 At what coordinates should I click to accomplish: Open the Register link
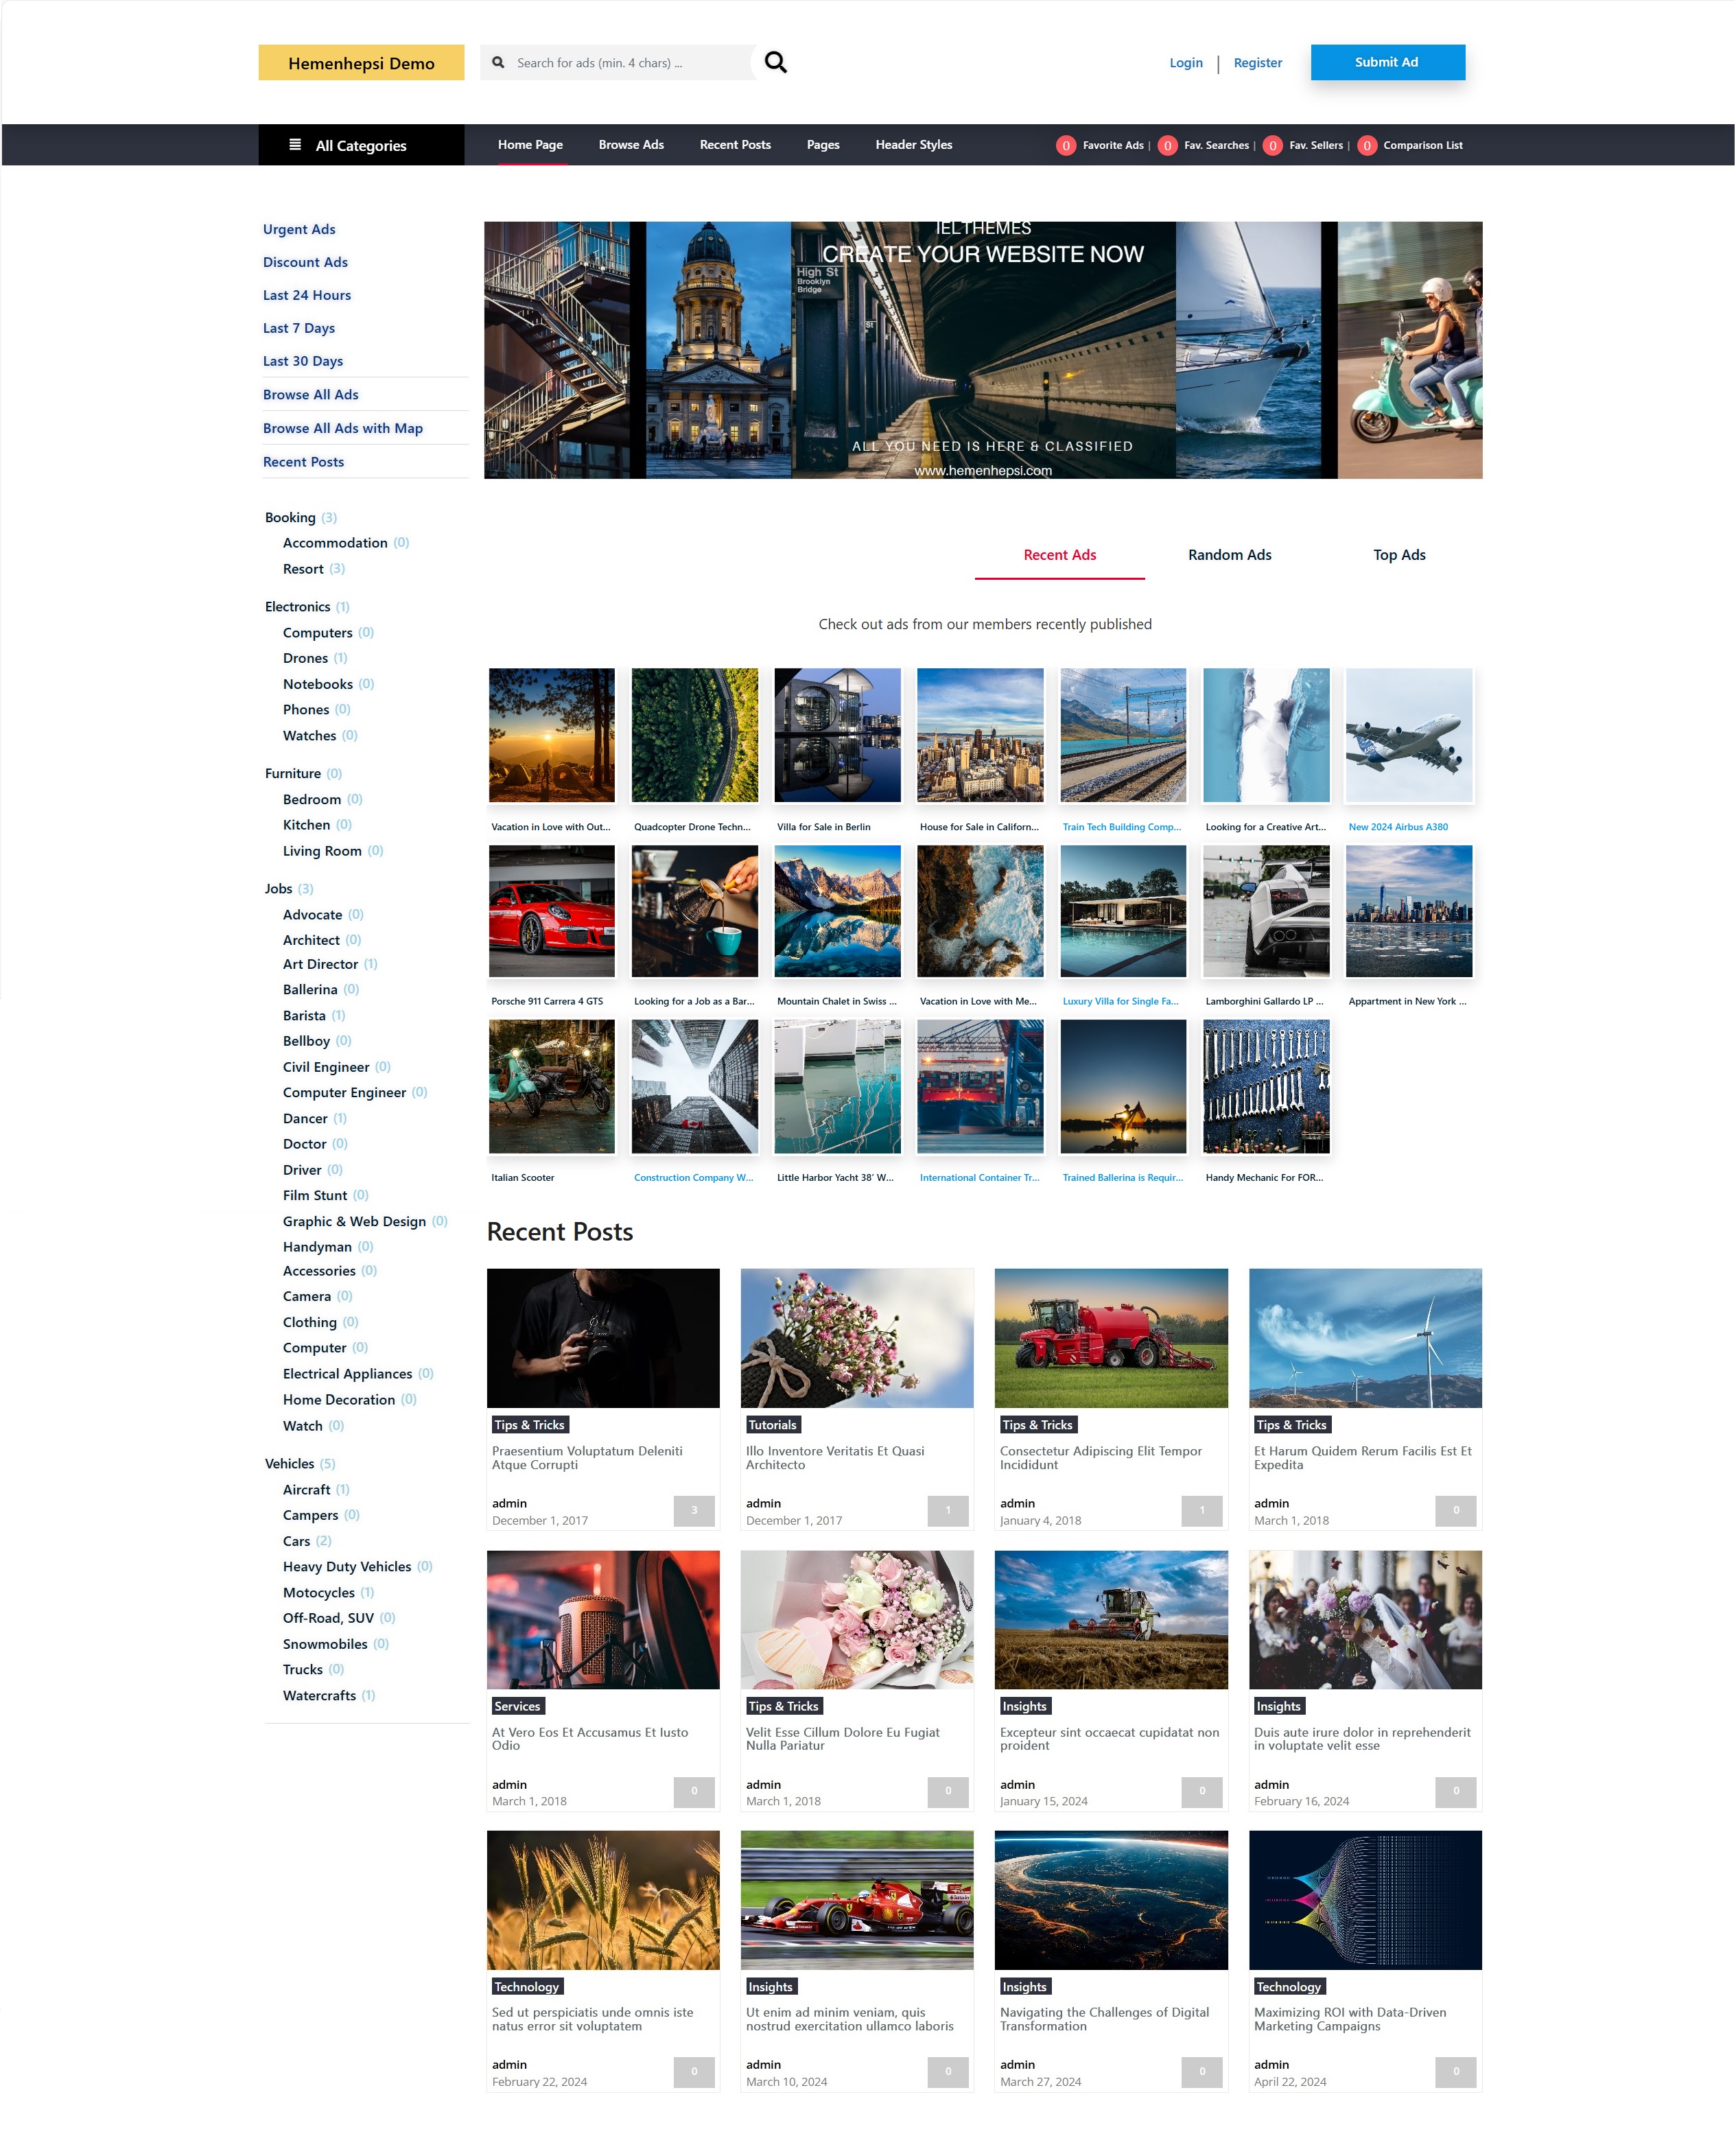pyautogui.click(x=1257, y=62)
